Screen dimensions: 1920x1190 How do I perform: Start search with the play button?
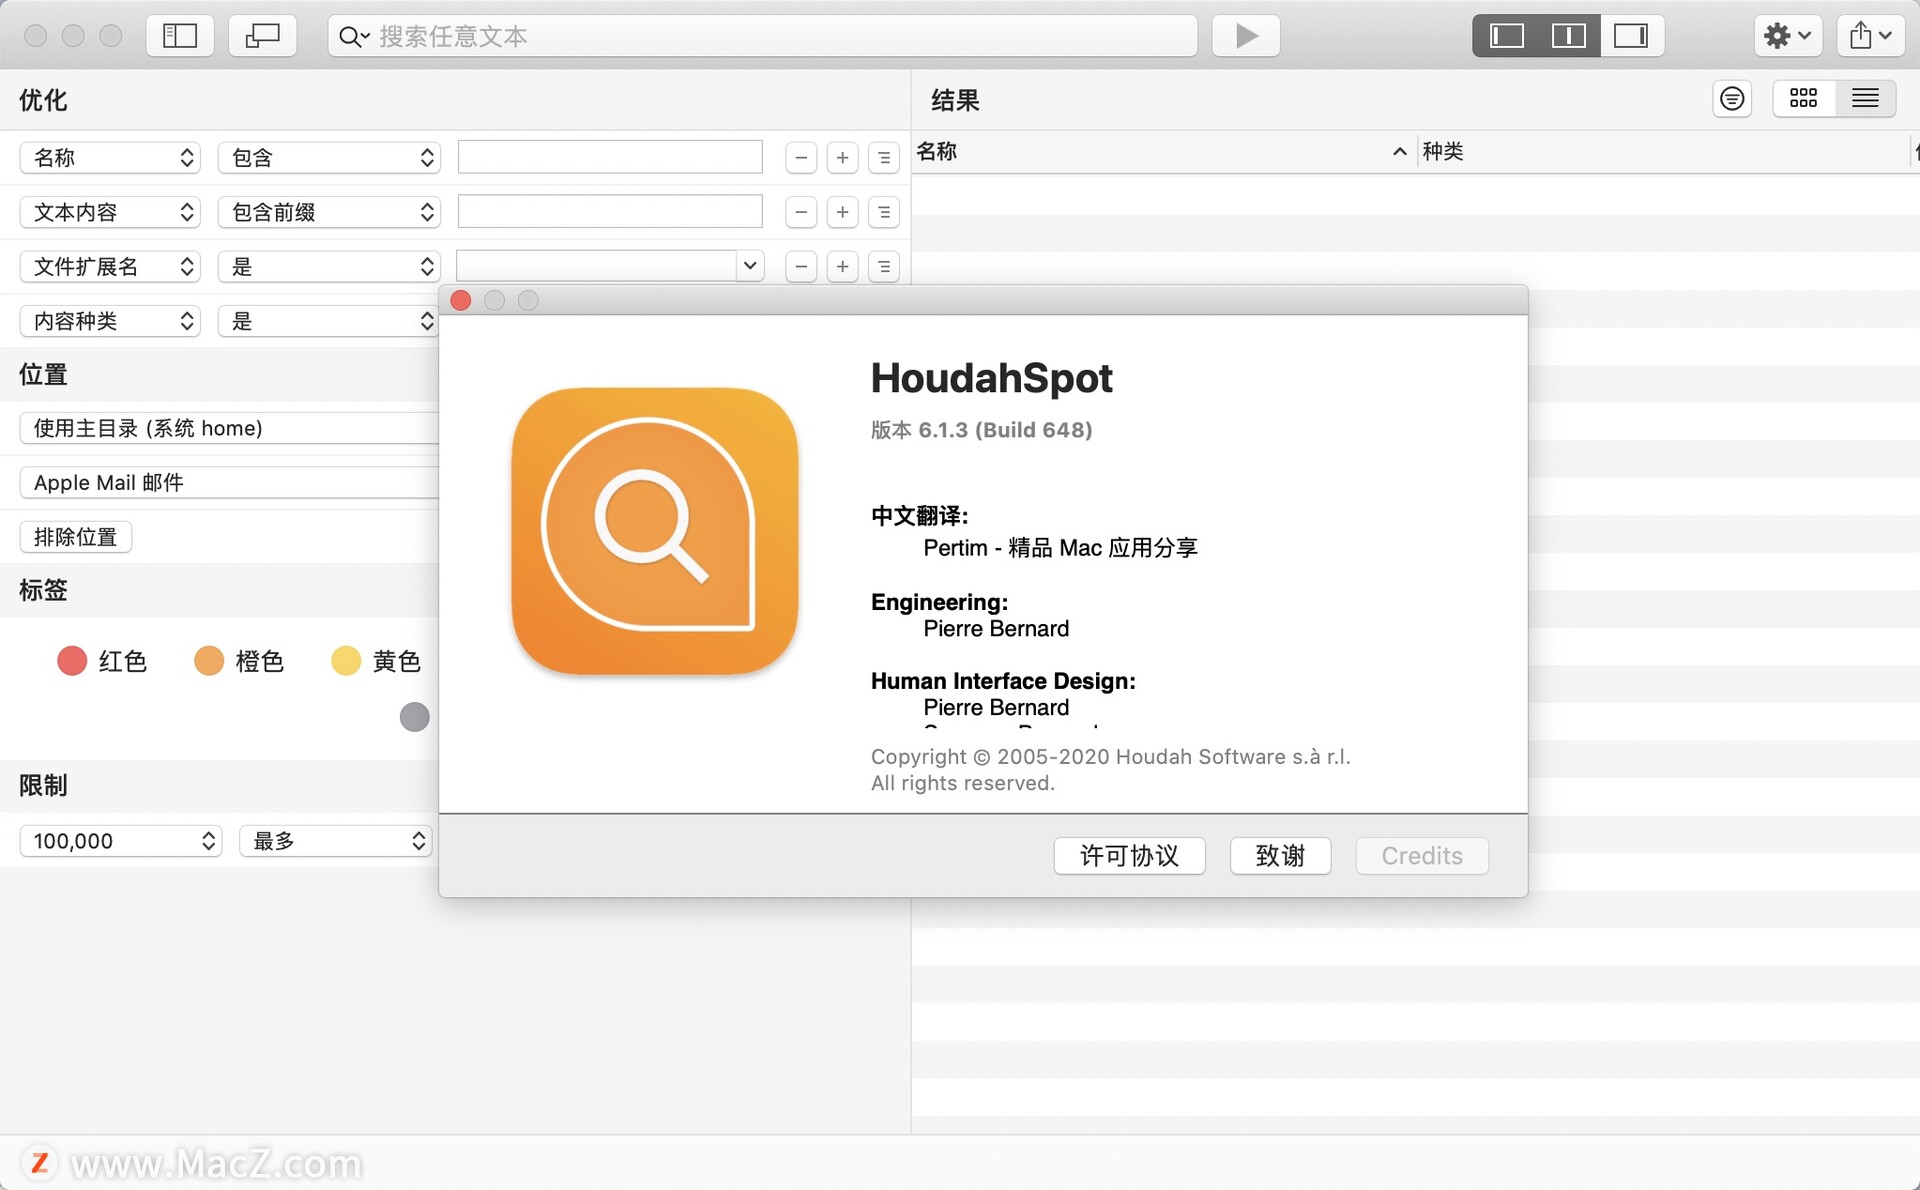pos(1245,36)
